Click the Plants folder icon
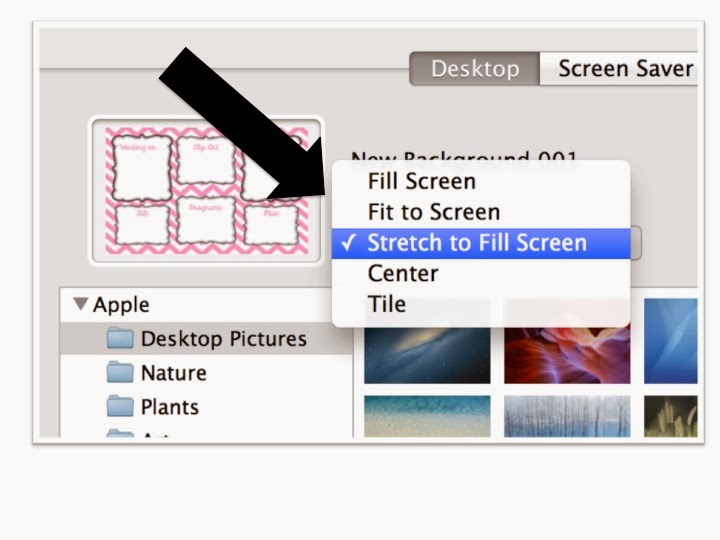The width and height of the screenshot is (720, 540). click(x=120, y=407)
